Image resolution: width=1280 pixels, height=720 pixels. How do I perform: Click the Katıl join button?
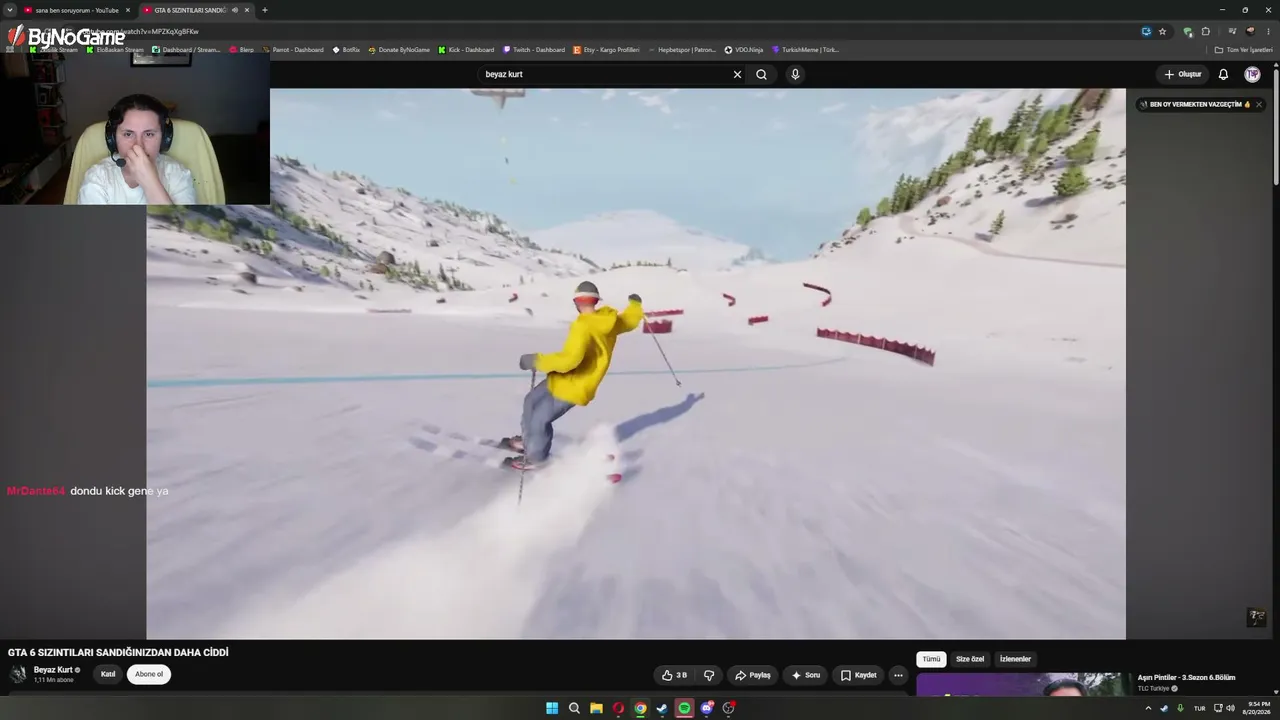click(108, 674)
